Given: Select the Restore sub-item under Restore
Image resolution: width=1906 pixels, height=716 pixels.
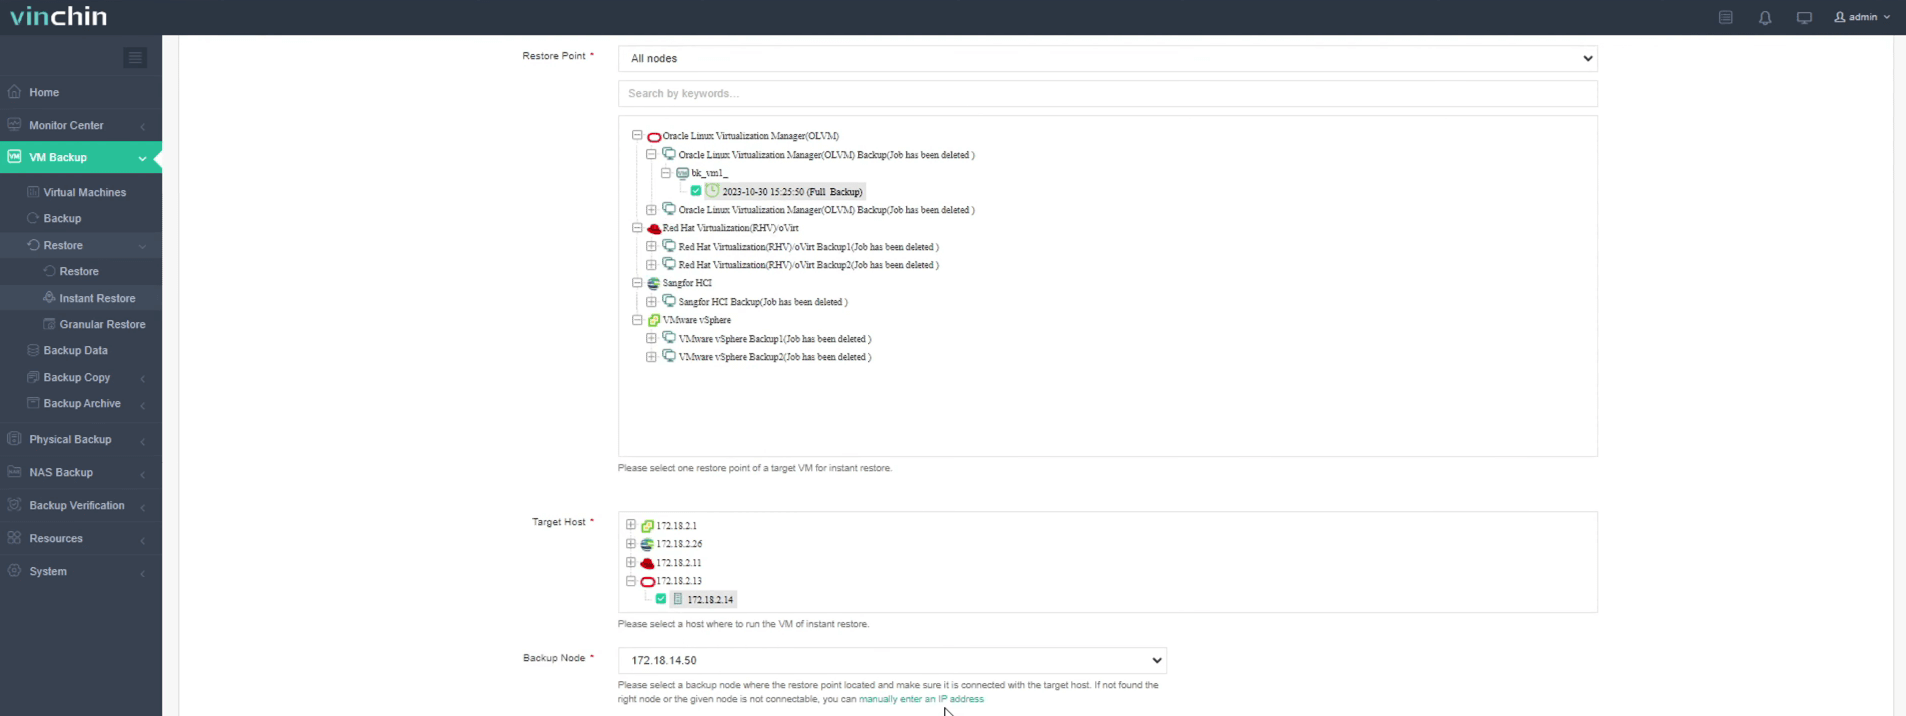Looking at the screenshot, I should [78, 271].
